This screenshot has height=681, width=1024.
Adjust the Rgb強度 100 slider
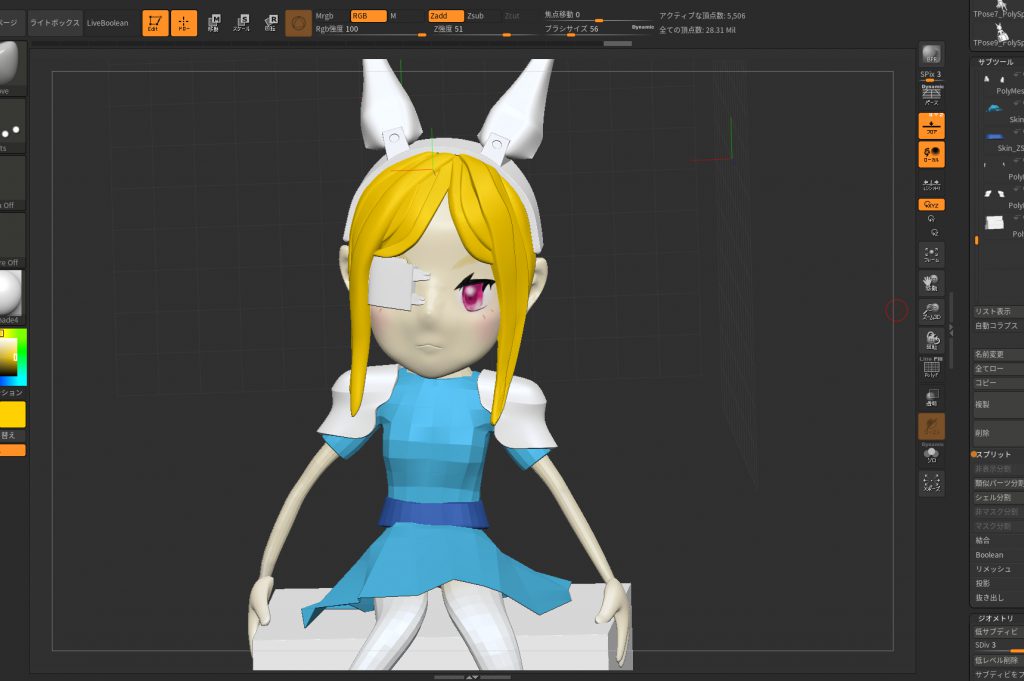370,29
